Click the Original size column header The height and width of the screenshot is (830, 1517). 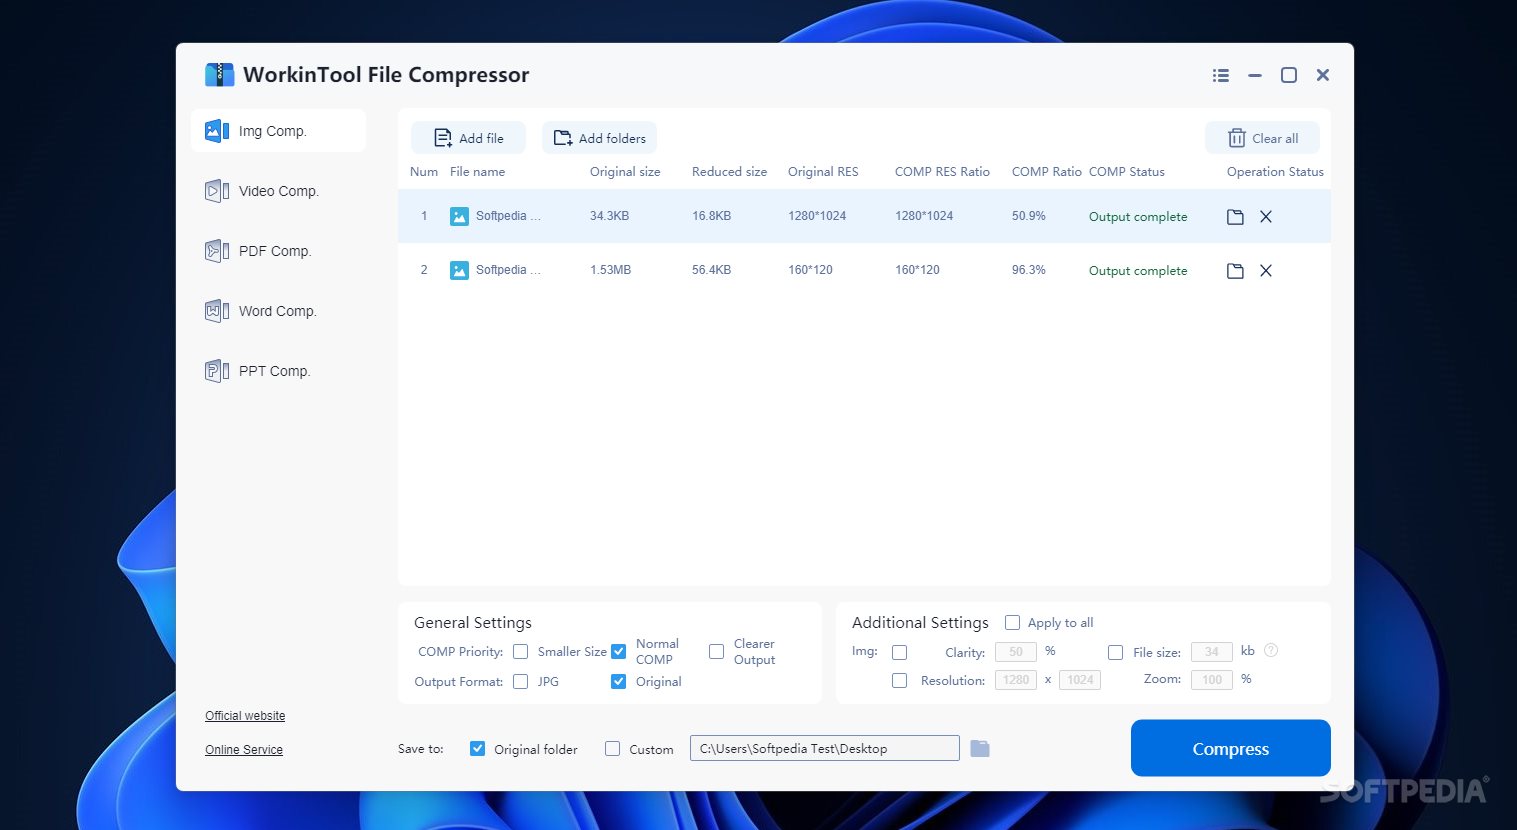point(625,172)
